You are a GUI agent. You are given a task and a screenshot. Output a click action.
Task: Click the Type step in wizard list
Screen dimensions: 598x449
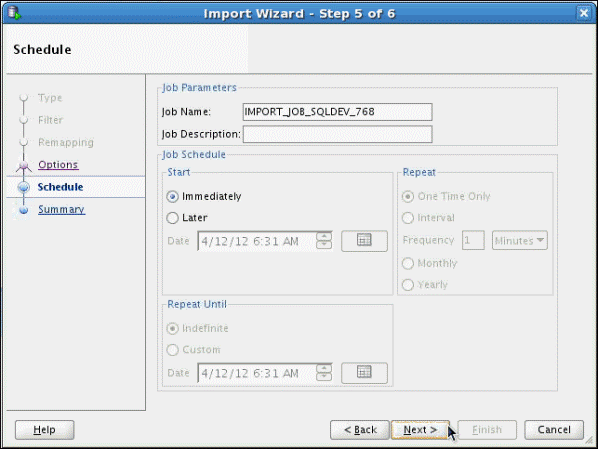(50, 98)
